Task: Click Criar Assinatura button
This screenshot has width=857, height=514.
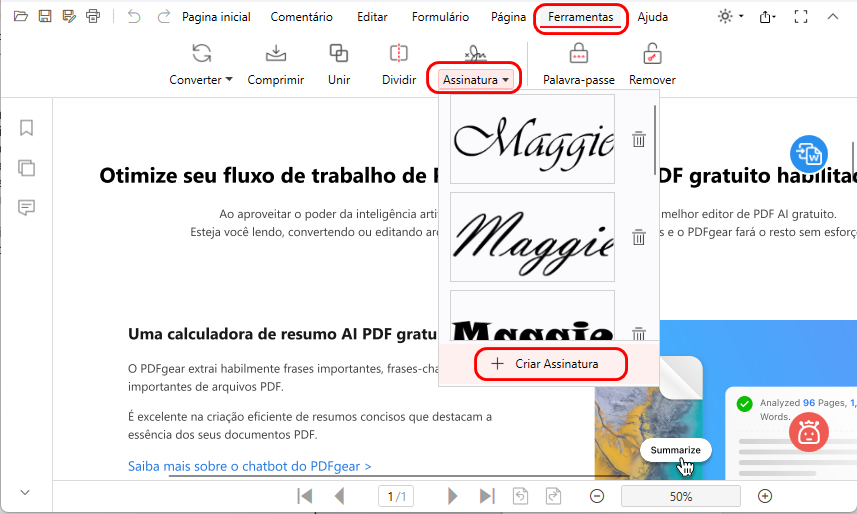Action: pyautogui.click(x=551, y=364)
